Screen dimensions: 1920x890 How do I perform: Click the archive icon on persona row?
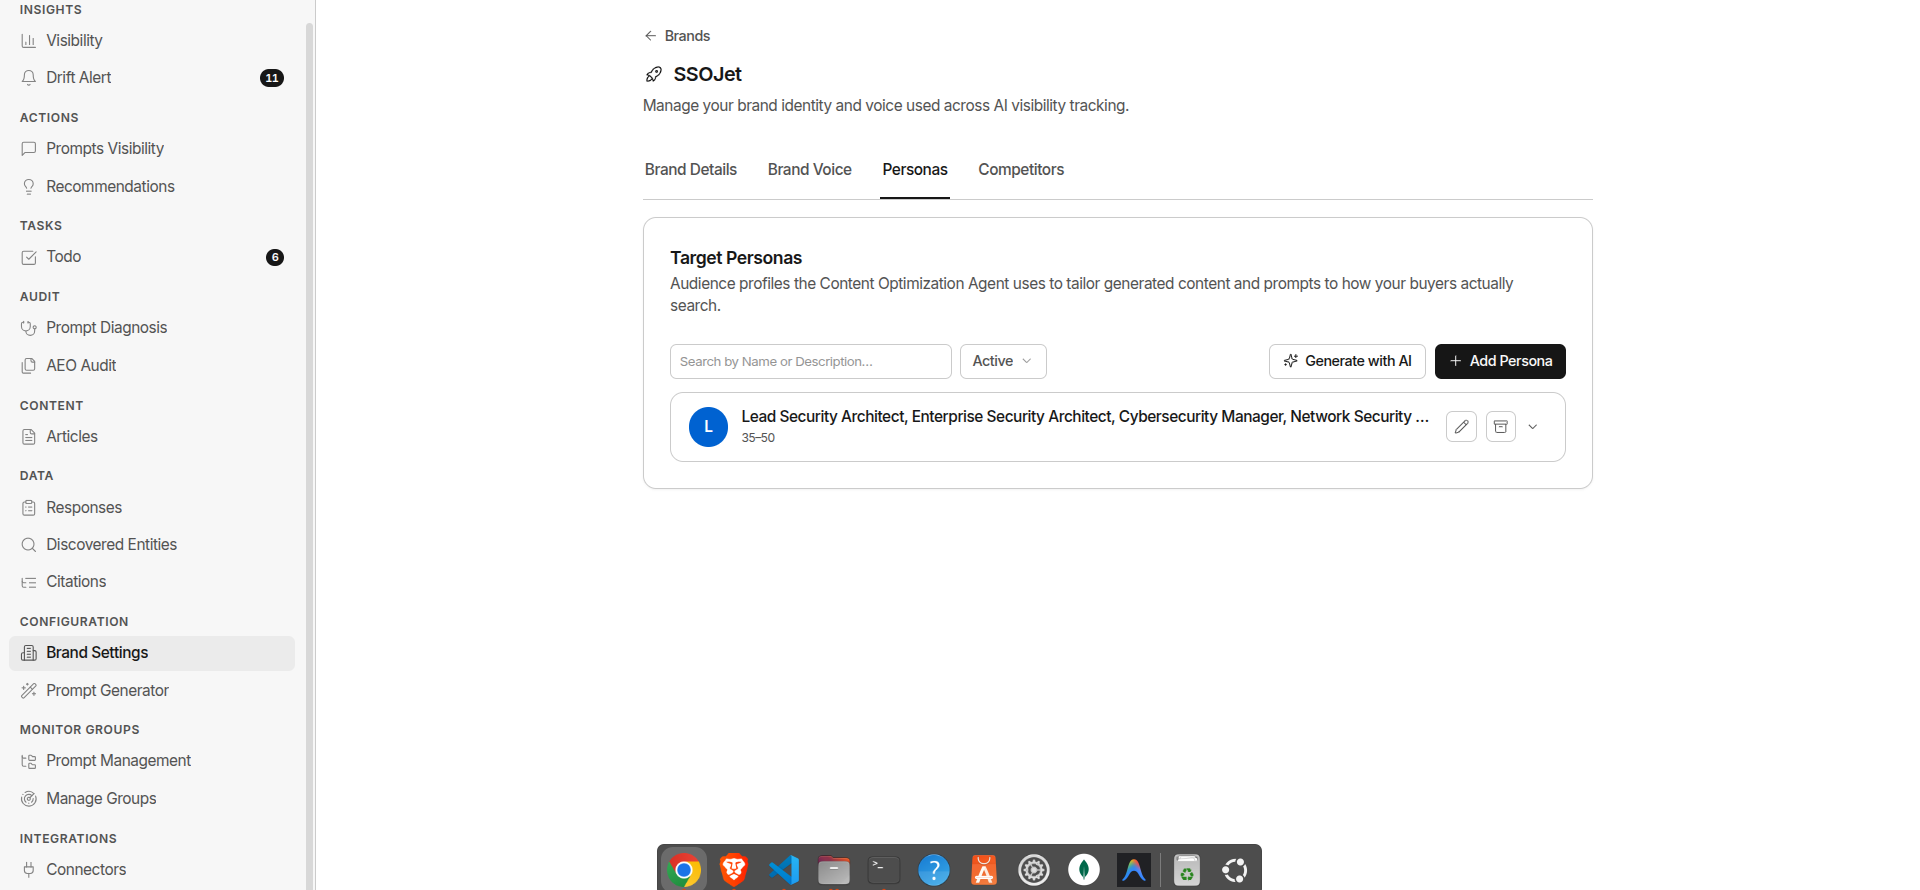coord(1501,427)
